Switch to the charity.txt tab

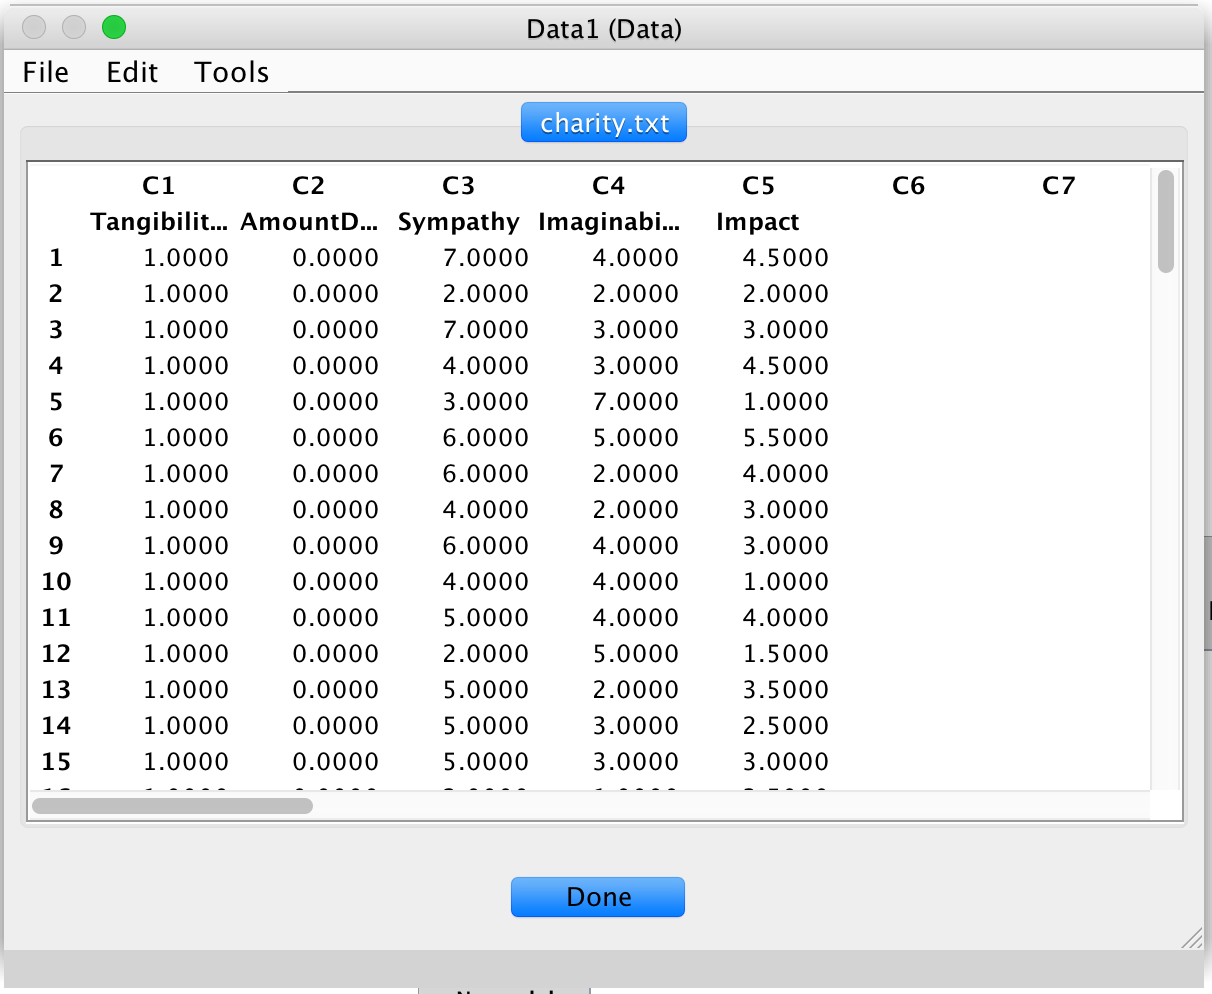pos(603,121)
